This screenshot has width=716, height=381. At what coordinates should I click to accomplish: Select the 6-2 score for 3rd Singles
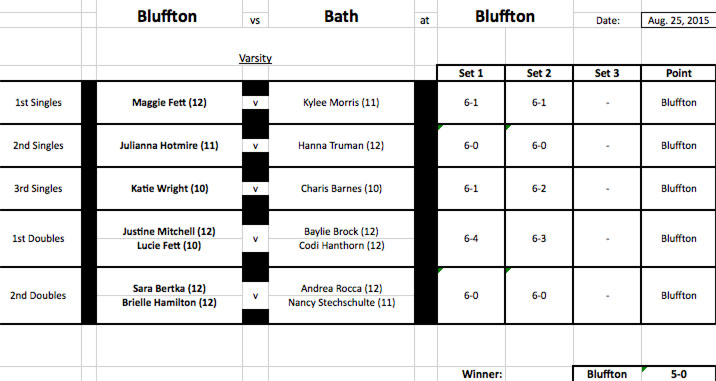(539, 188)
